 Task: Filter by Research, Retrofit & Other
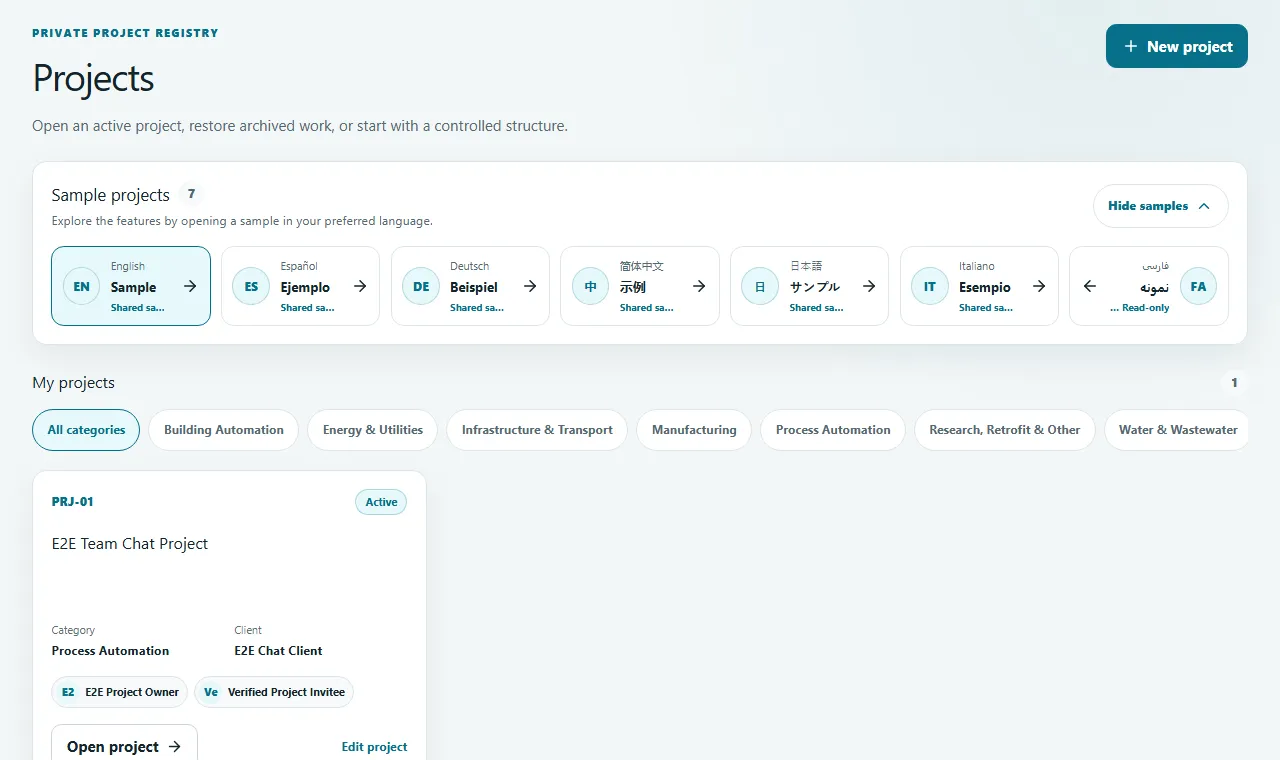pyautogui.click(x=1005, y=430)
